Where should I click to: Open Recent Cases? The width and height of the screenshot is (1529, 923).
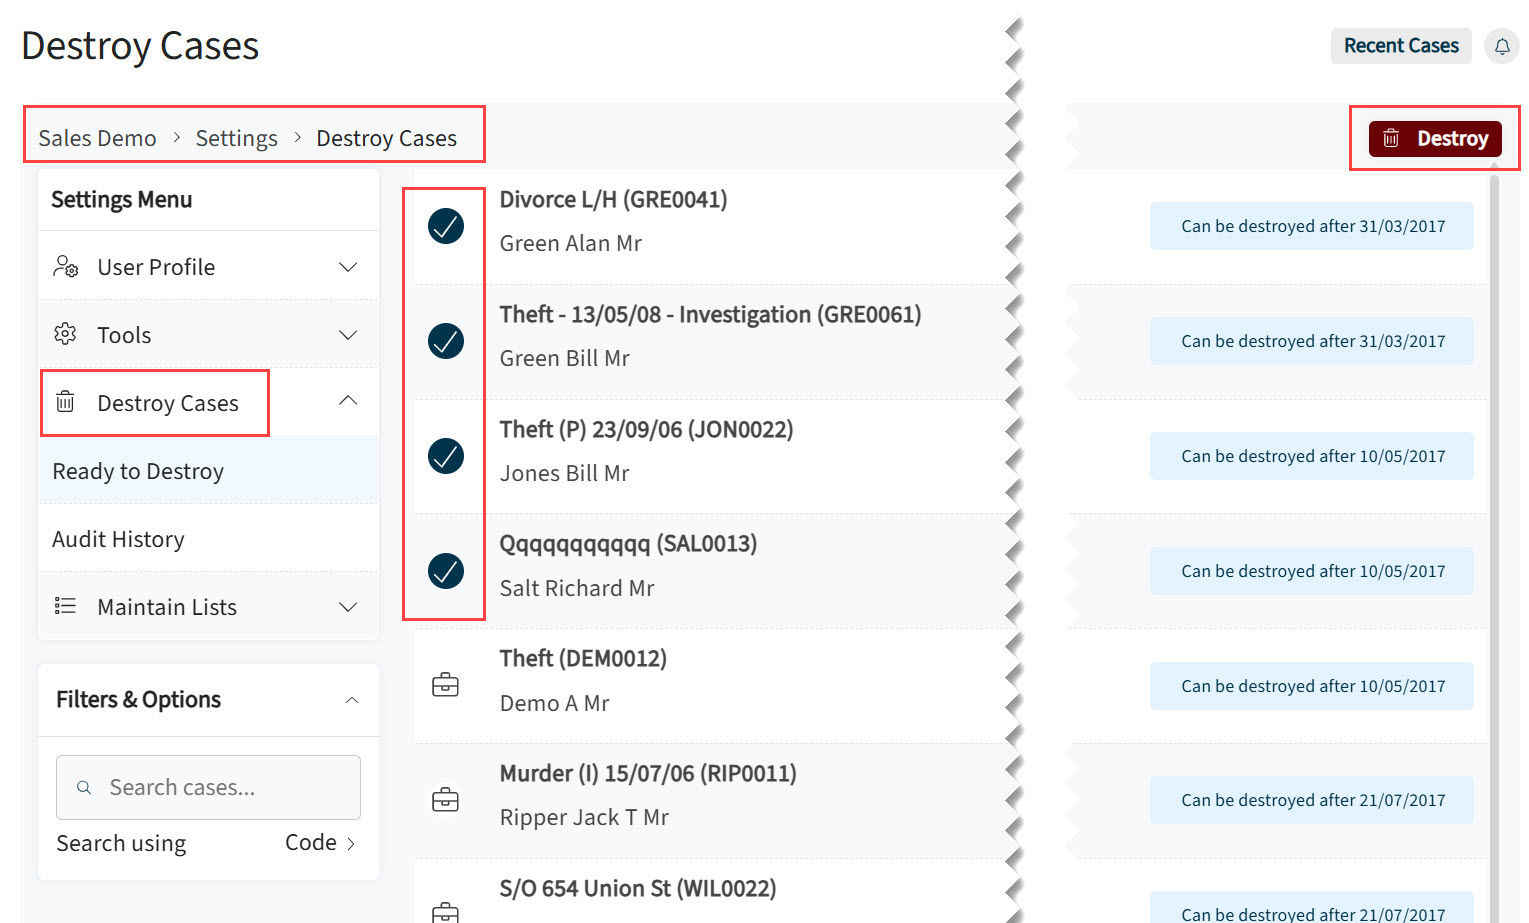coord(1401,46)
